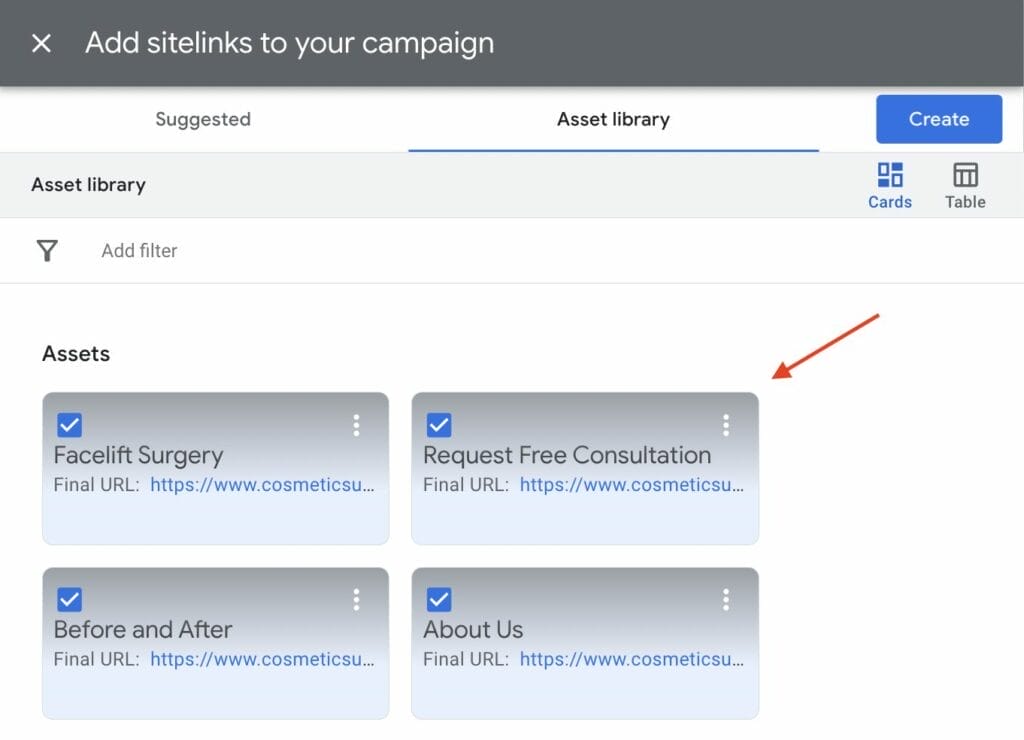Uncheck the Facelift Surgery sitelink
Viewport: 1024px width, 740px height.
(x=70, y=424)
